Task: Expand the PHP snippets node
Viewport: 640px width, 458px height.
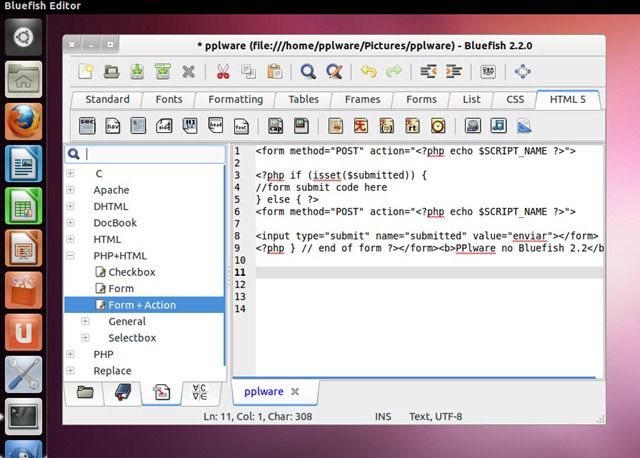Action: (x=71, y=354)
